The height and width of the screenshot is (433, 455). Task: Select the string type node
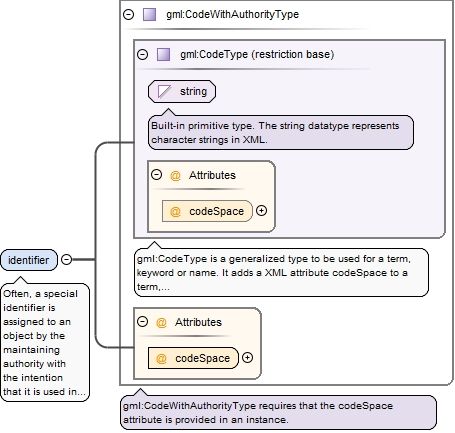click(182, 91)
